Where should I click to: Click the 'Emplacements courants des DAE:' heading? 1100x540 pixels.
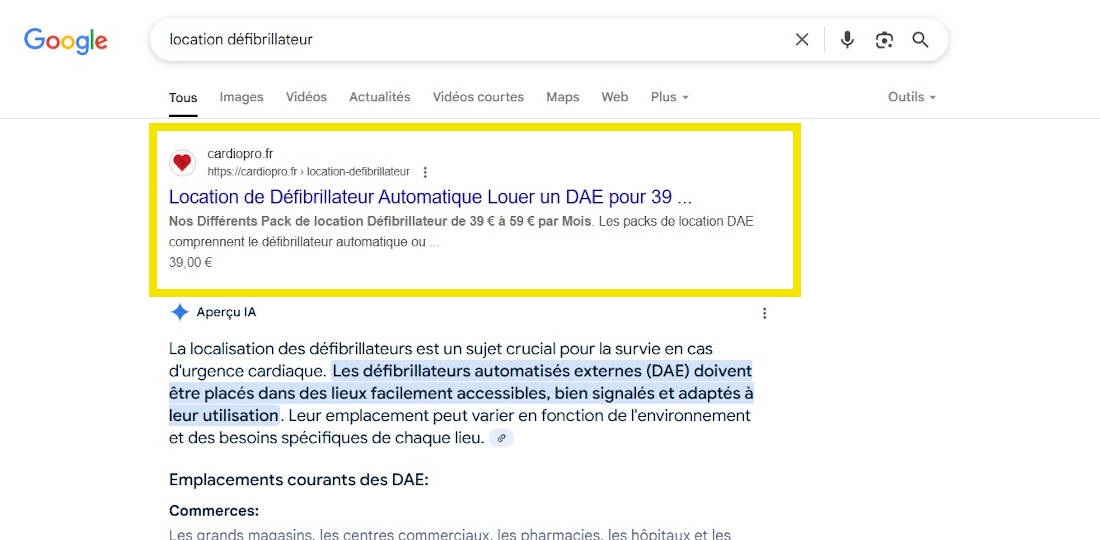pos(298,480)
